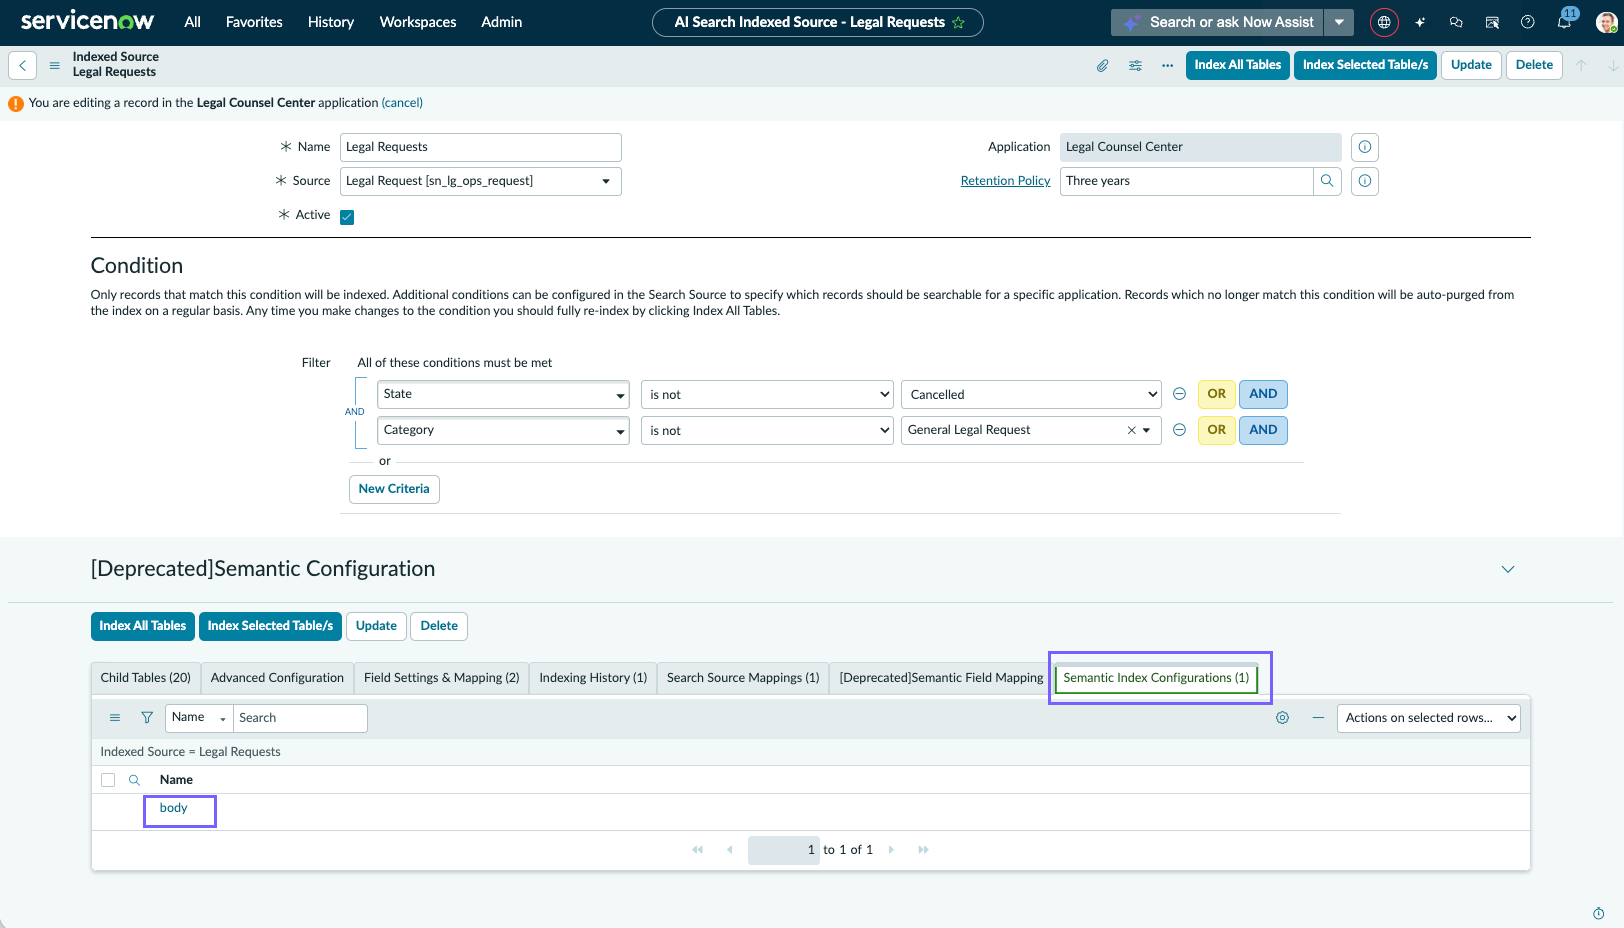The width and height of the screenshot is (1624, 928).
Task: Switch to the Field Settings & Mapping tab
Action: click(x=442, y=678)
